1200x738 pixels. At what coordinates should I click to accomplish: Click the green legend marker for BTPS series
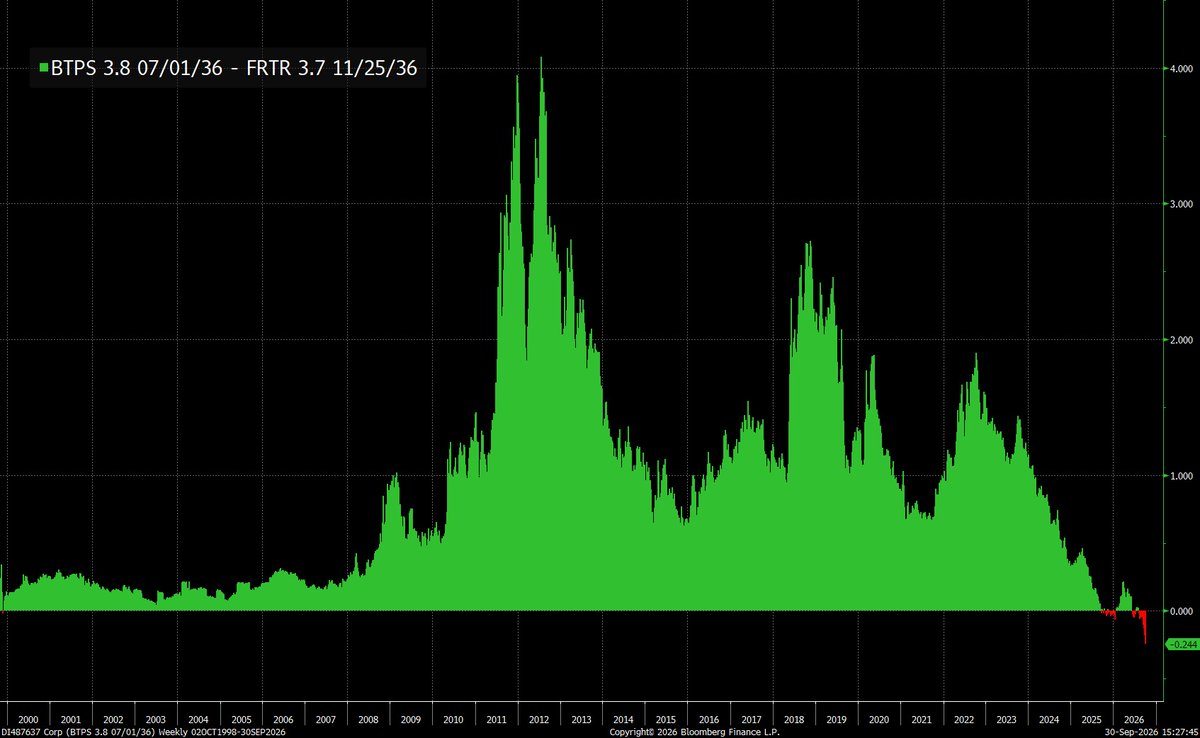pos(44,68)
